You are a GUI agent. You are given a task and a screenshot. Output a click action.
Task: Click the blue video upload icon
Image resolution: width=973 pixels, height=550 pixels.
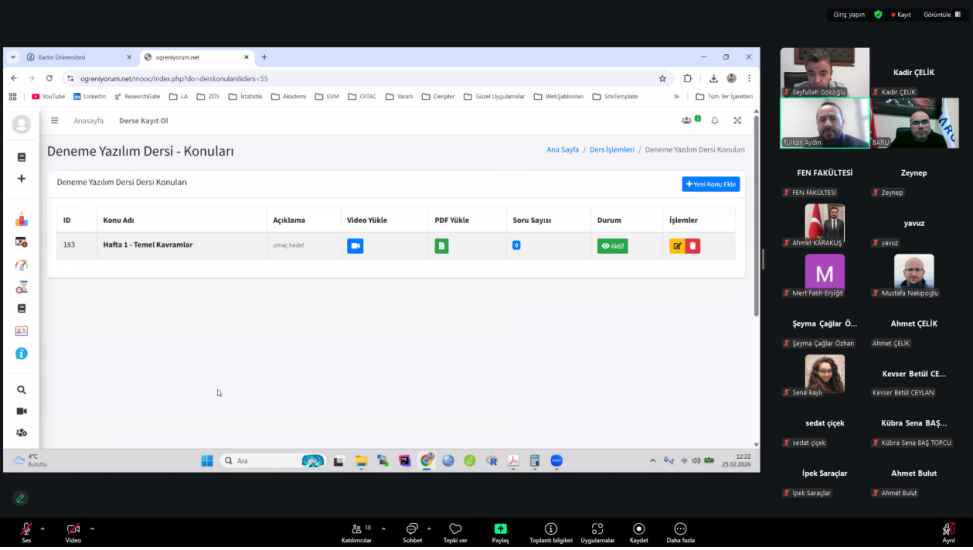click(355, 246)
